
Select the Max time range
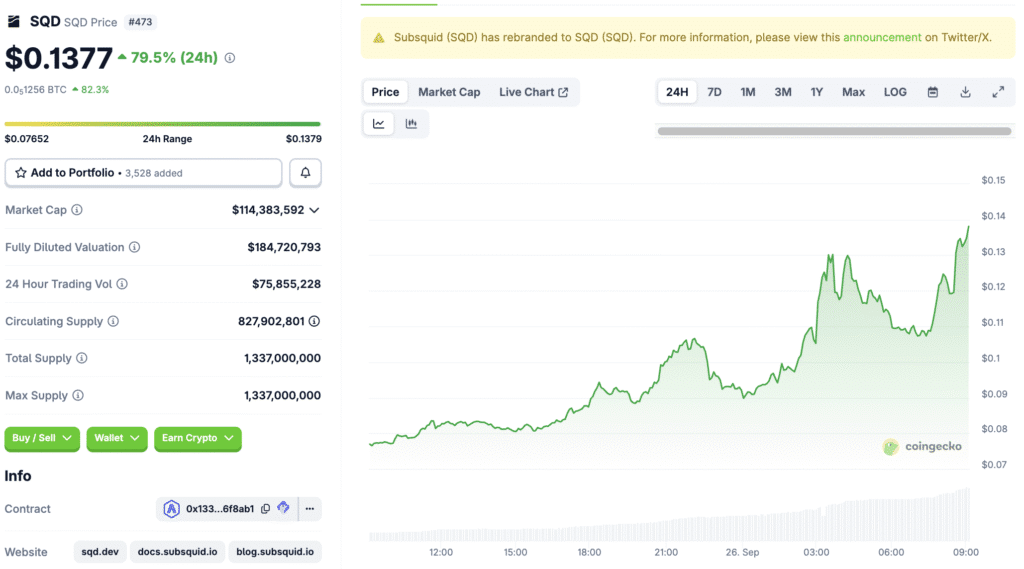(853, 92)
